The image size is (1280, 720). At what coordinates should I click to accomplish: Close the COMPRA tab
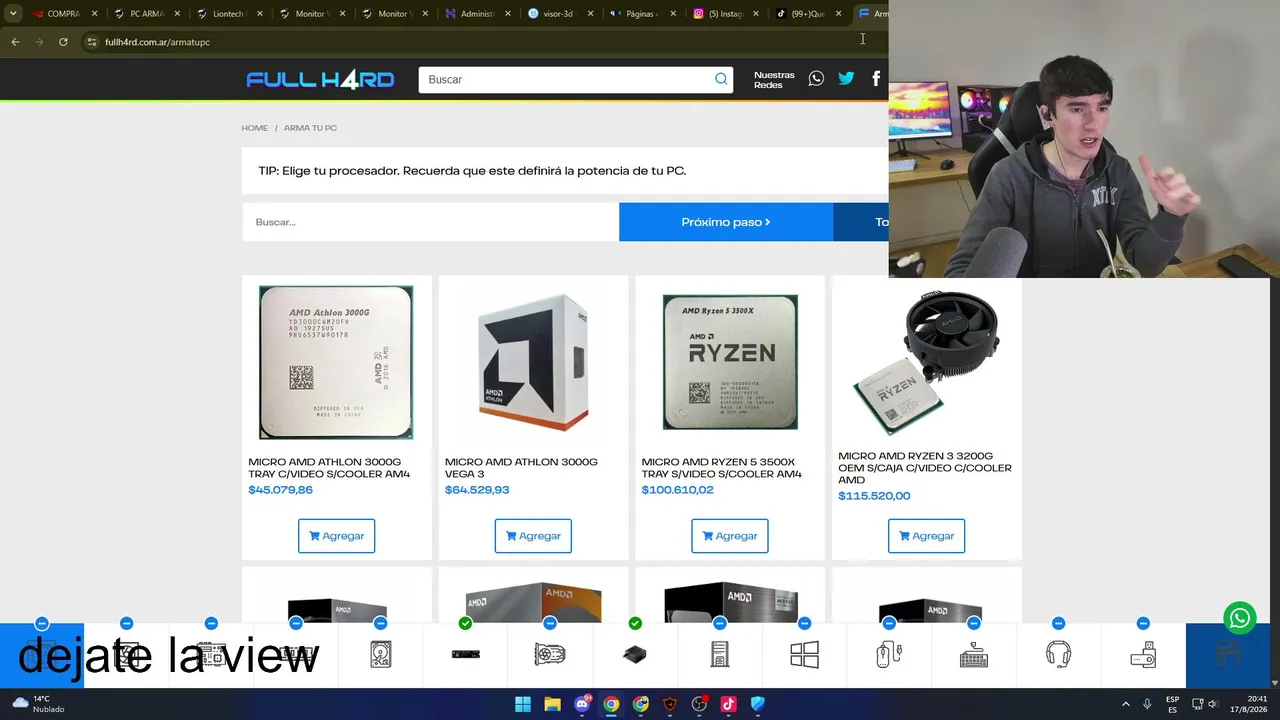pyautogui.click(x=95, y=14)
